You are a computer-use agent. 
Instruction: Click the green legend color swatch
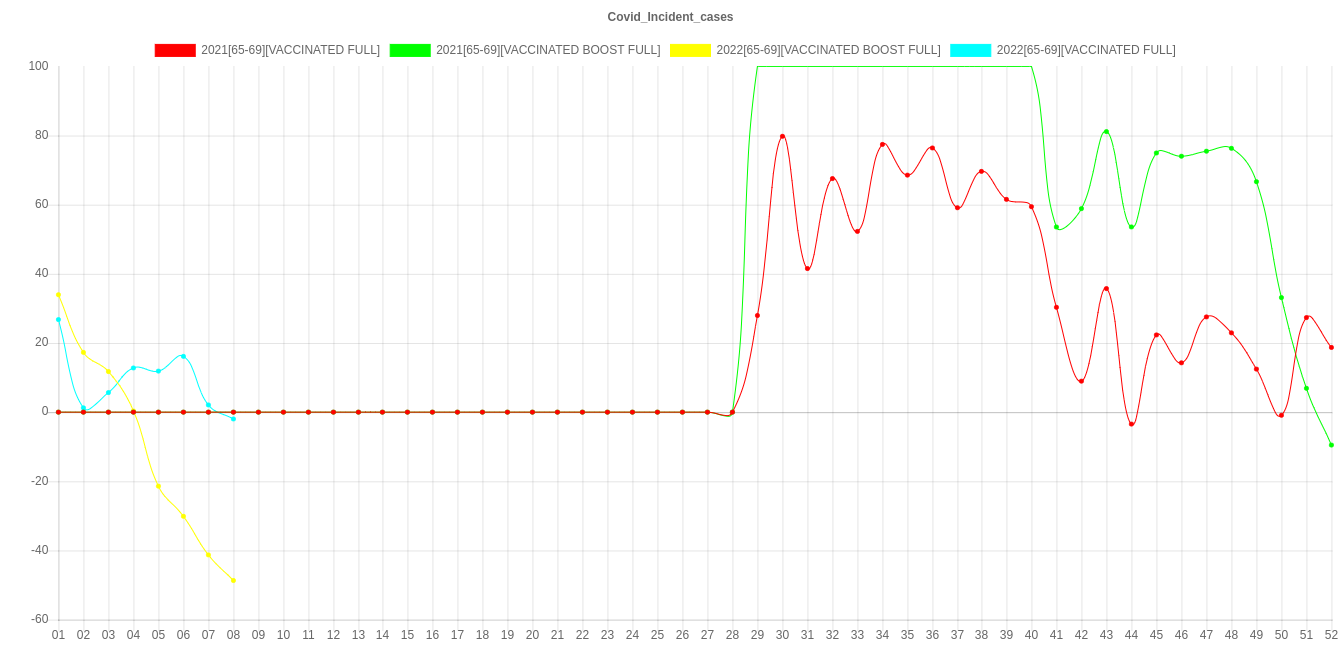409,50
